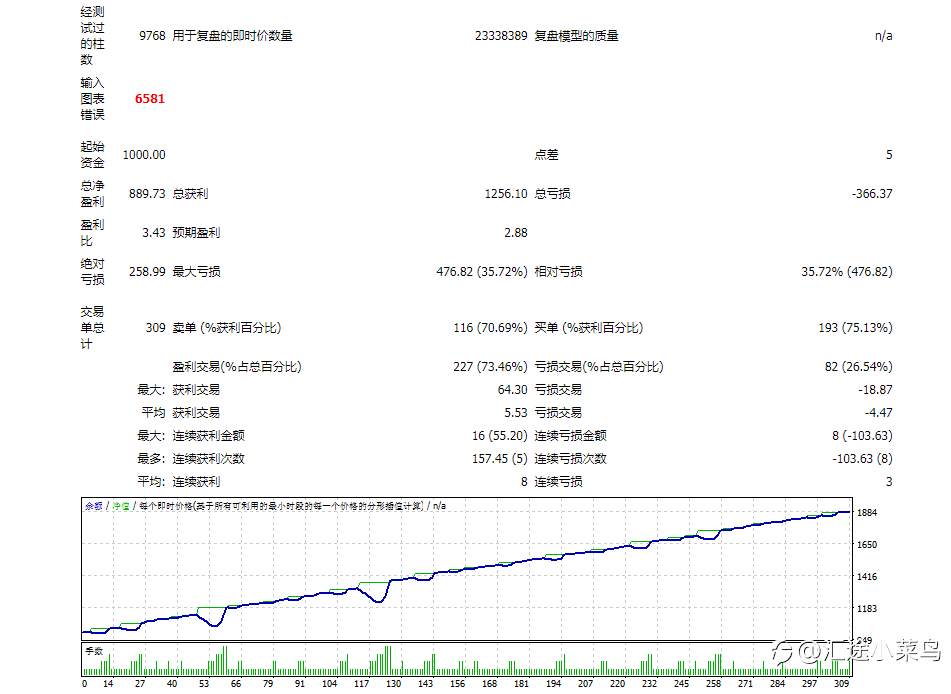This screenshot has height=694, width=951.
Task: Click the 净值 legend label on chart
Action: [121, 506]
